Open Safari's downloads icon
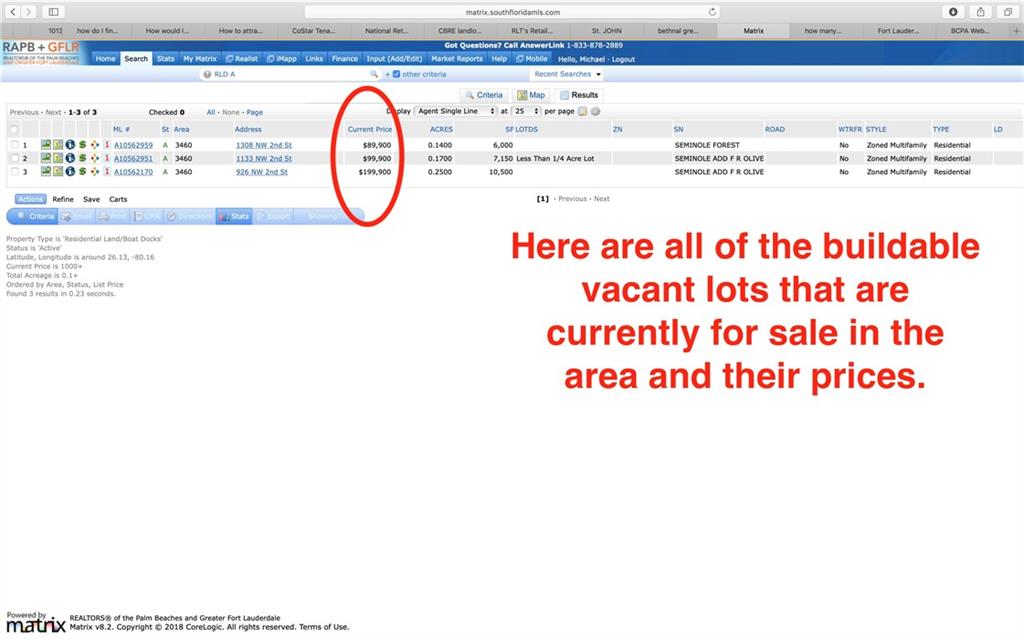The height and width of the screenshot is (639, 1024). pyautogui.click(x=953, y=12)
